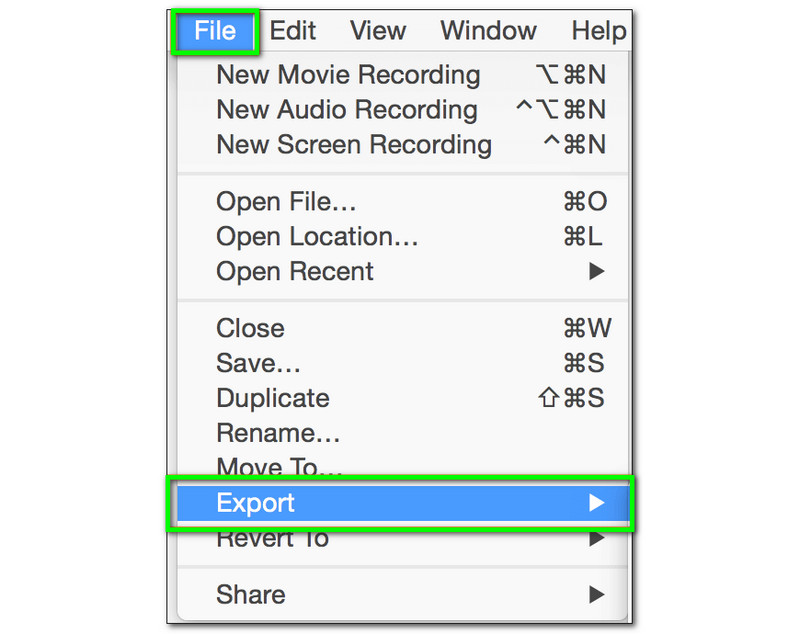Close the current document via the menu

pos(250,328)
